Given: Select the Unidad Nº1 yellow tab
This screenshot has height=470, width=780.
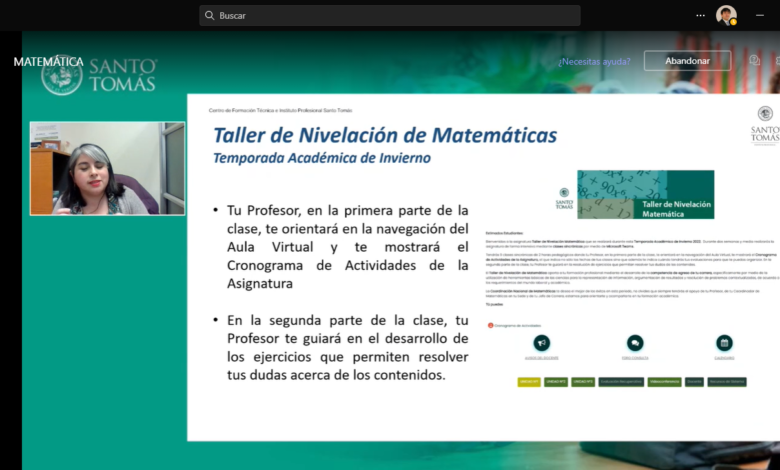Looking at the screenshot, I should (529, 382).
